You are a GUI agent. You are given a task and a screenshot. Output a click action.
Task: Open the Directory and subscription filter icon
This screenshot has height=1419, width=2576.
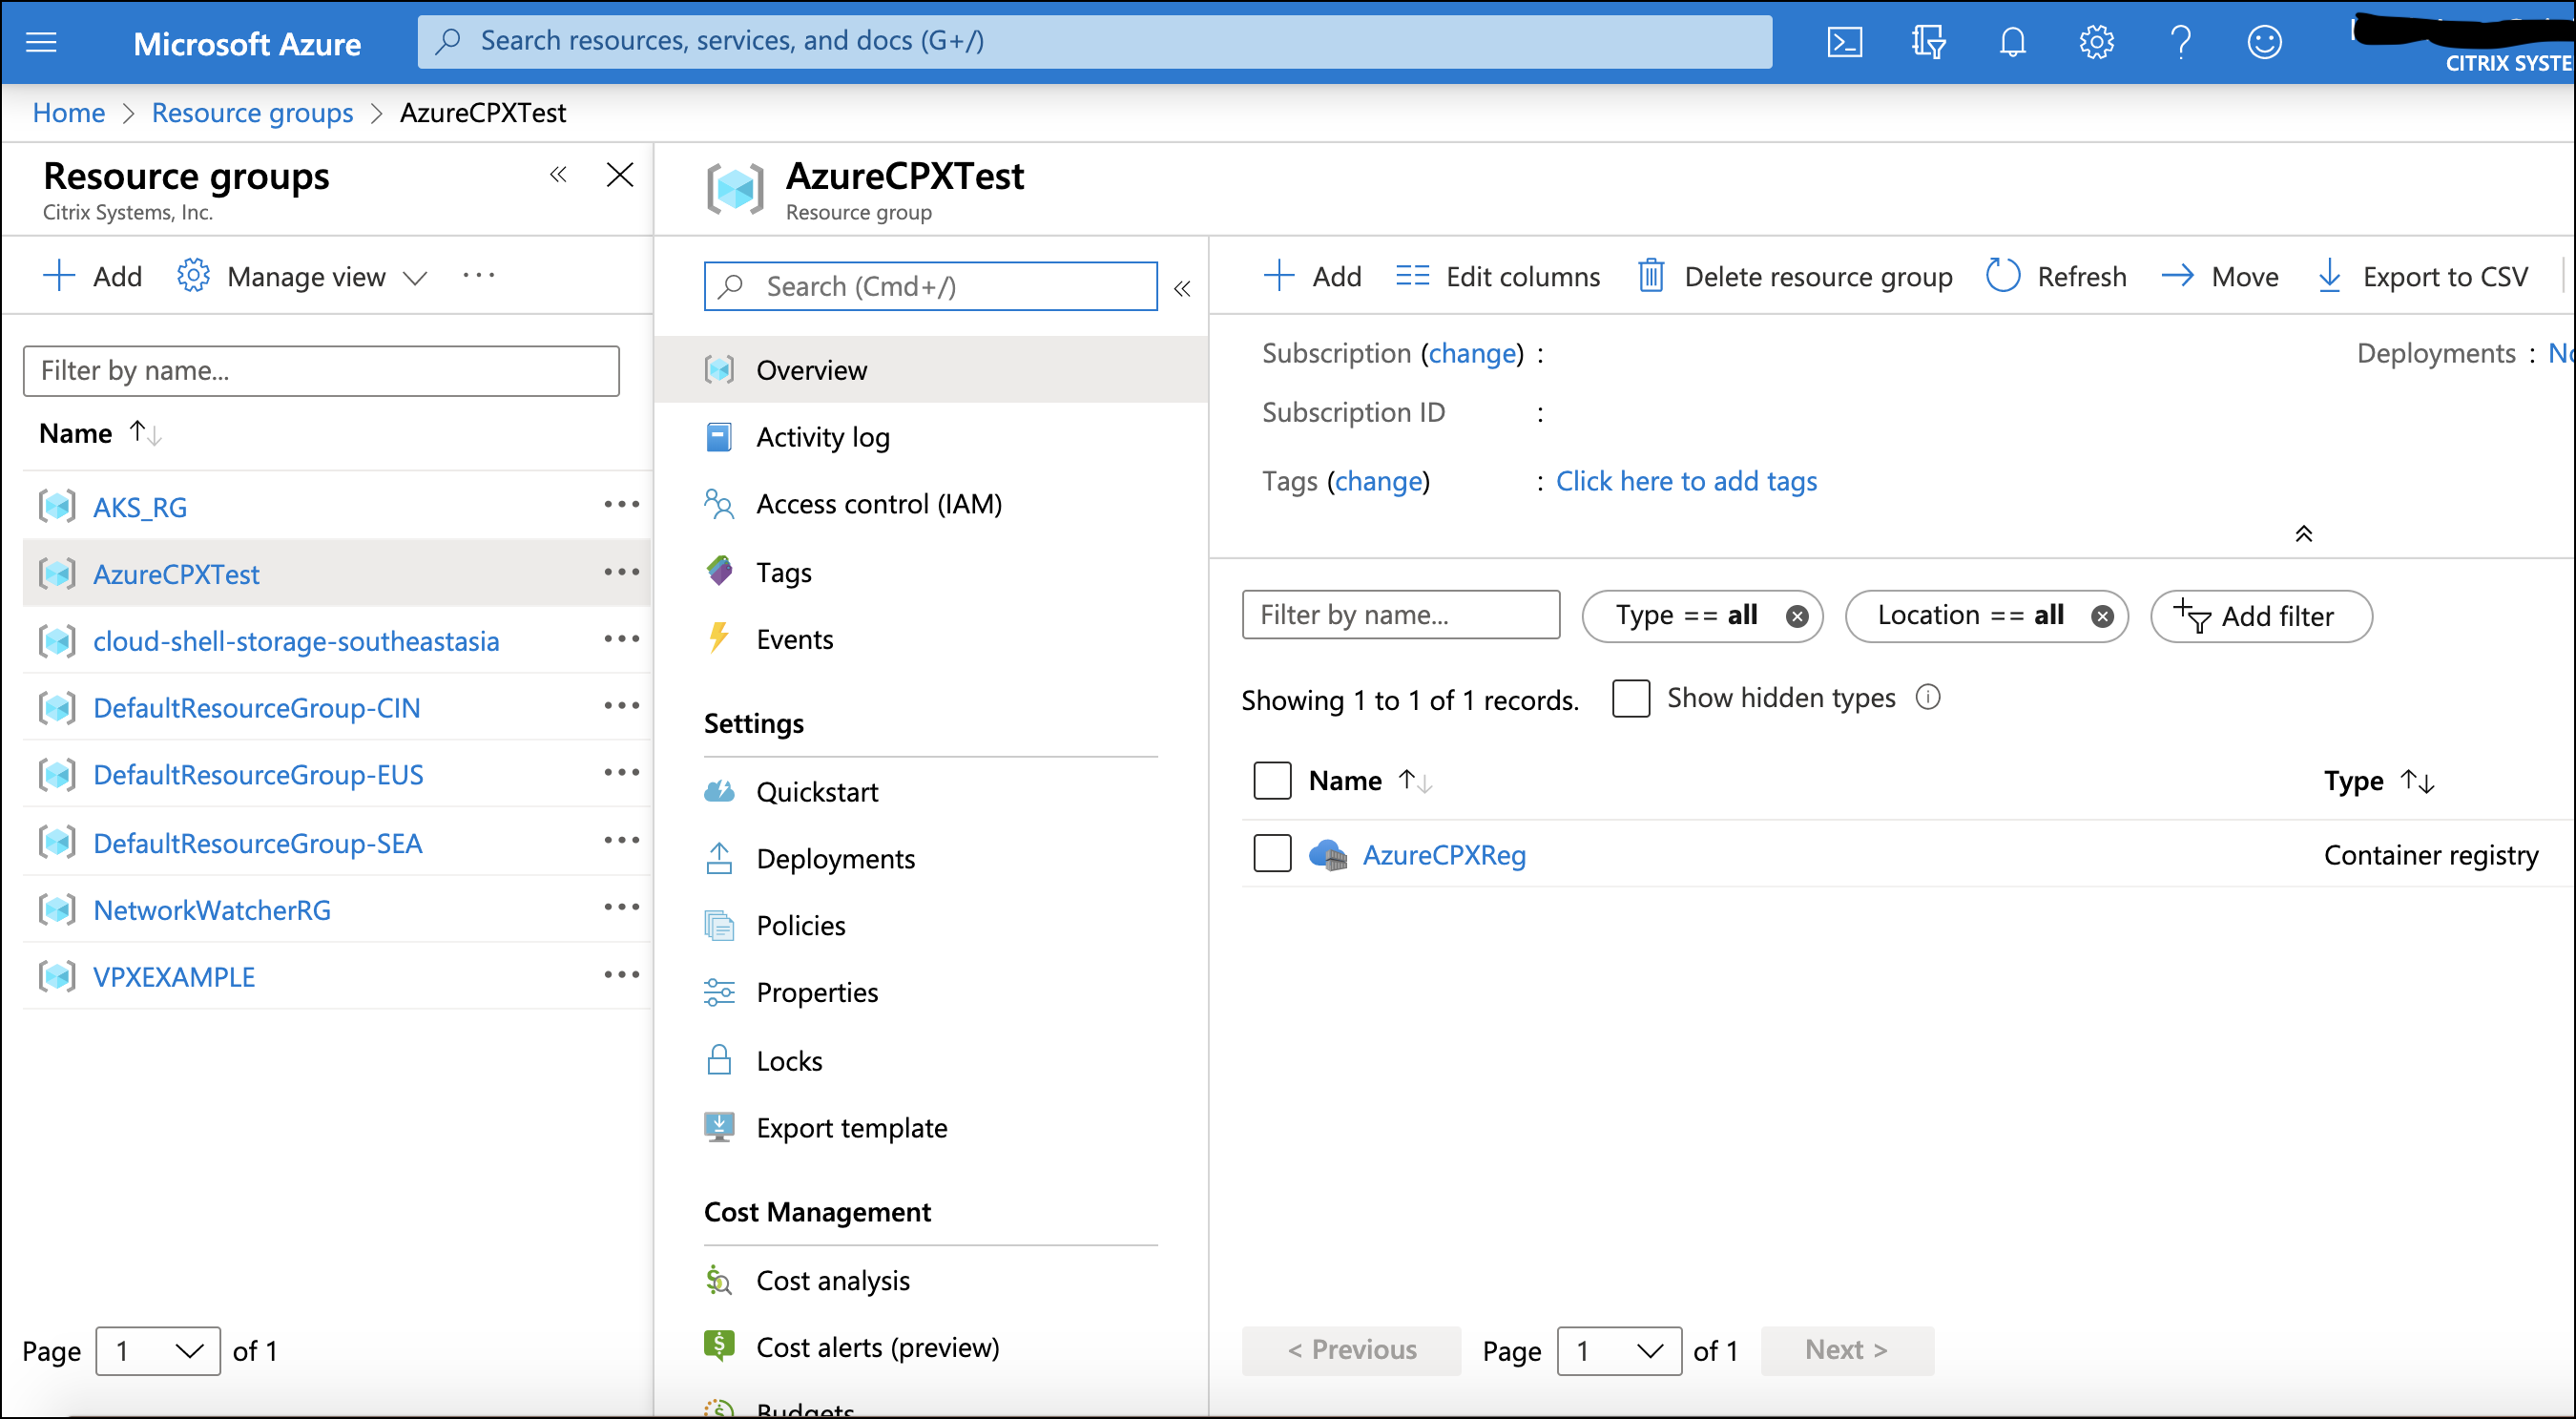pos(1928,42)
